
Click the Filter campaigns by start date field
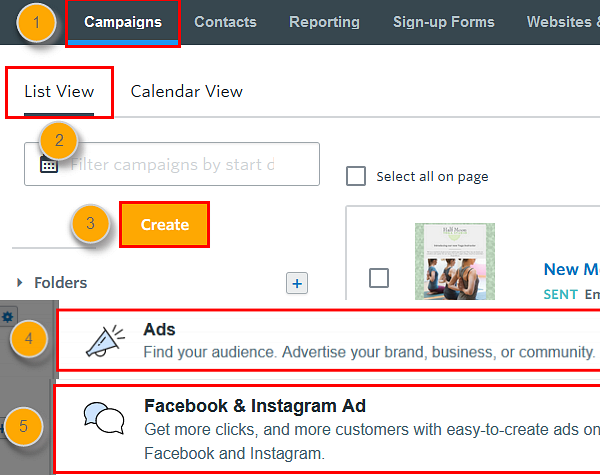(x=172, y=164)
